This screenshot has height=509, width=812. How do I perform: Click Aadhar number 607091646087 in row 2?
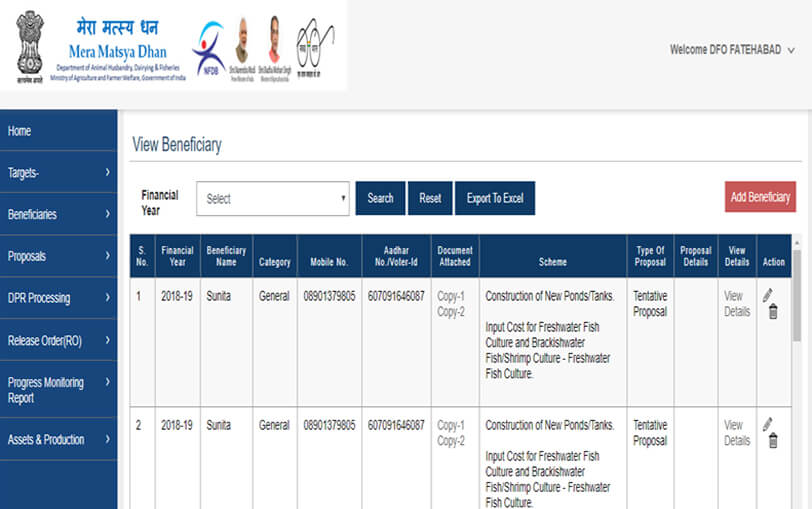(396, 425)
